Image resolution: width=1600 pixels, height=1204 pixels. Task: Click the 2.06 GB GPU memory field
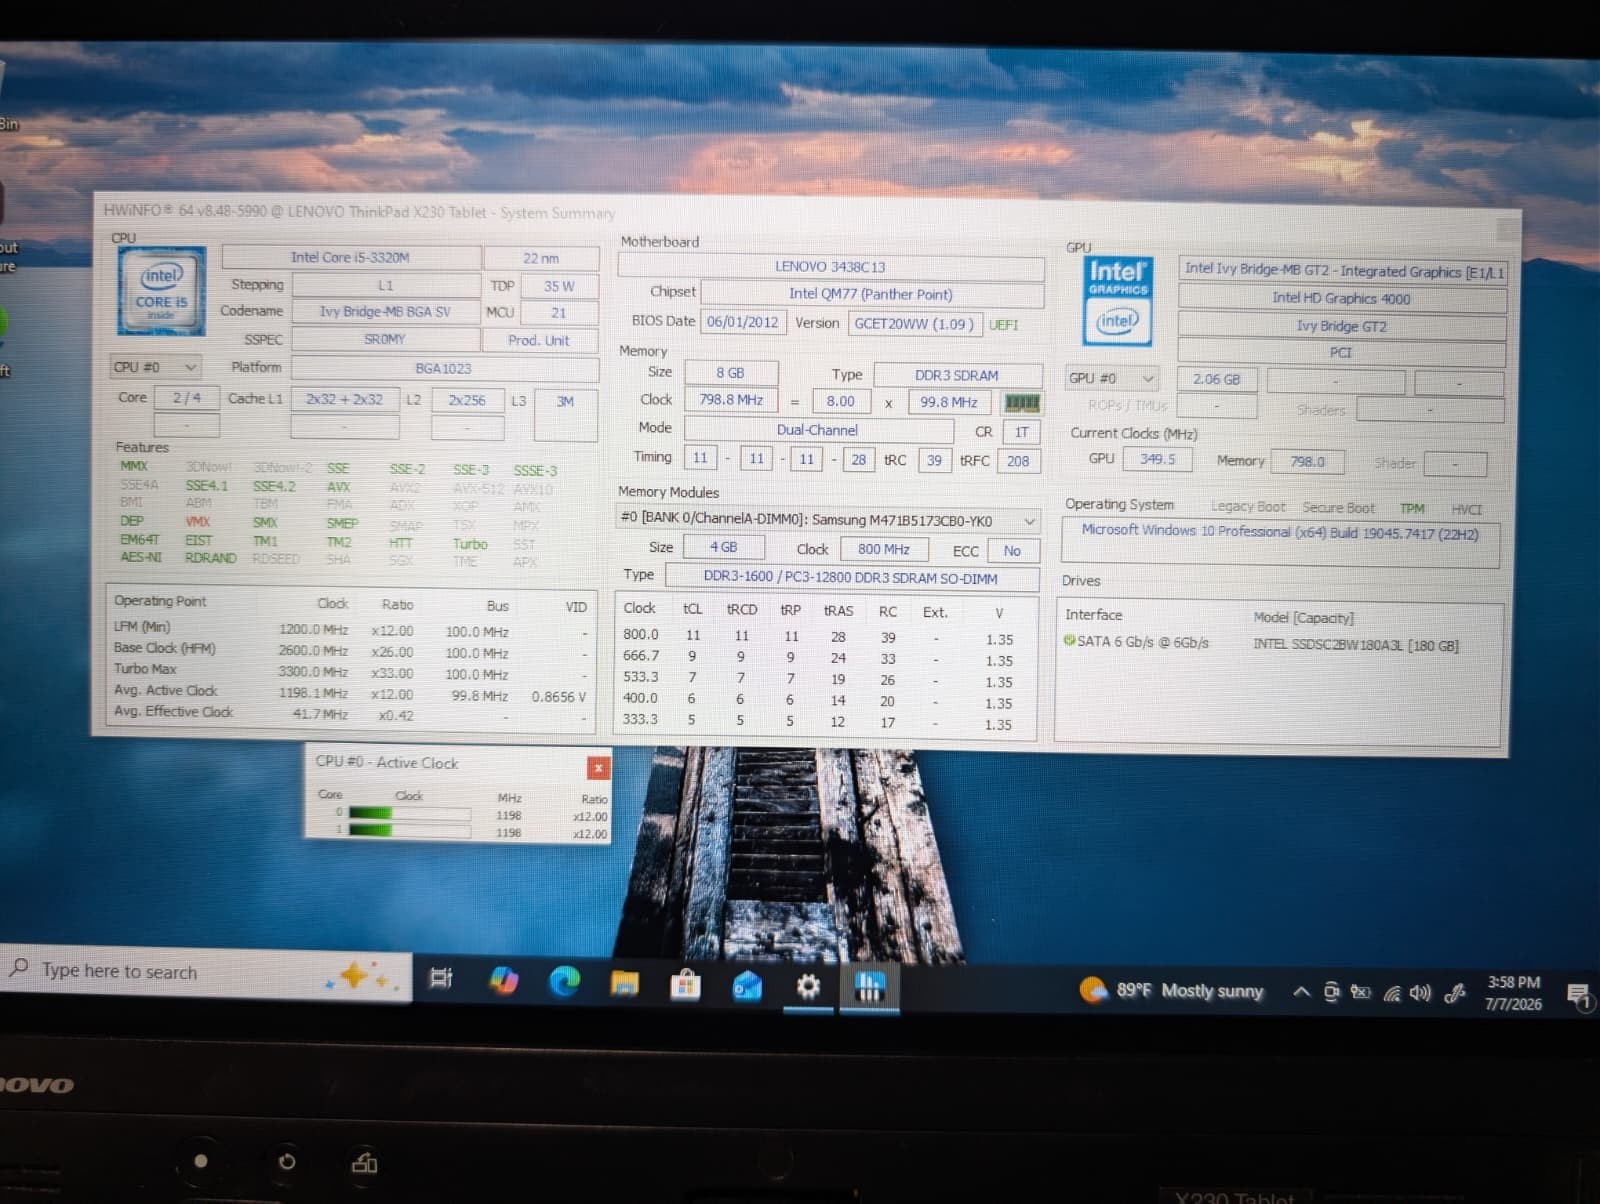[x=1216, y=379]
